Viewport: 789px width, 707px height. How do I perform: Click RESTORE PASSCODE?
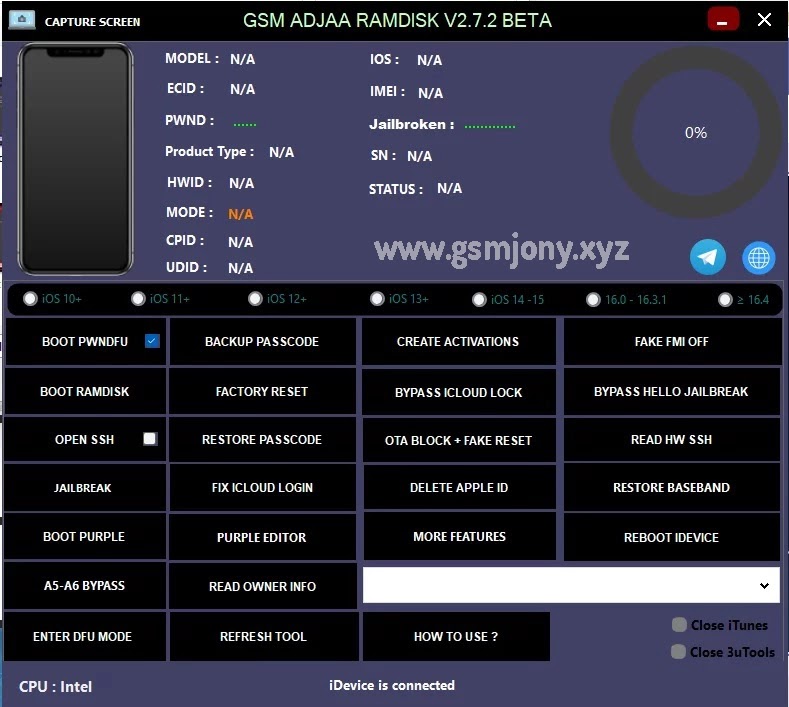point(262,439)
